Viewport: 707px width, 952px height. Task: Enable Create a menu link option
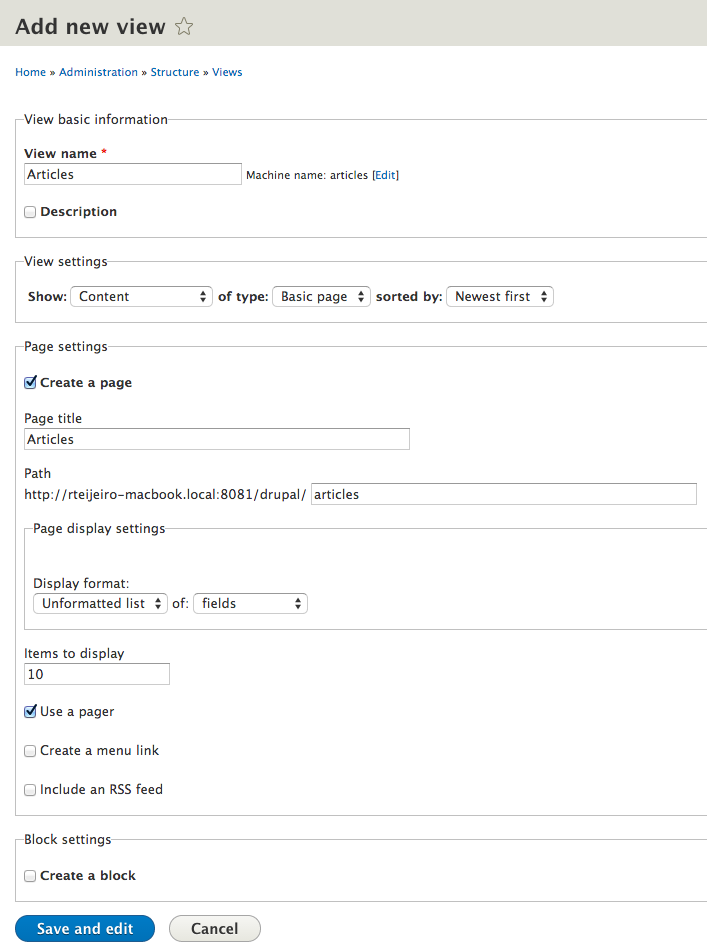[30, 751]
